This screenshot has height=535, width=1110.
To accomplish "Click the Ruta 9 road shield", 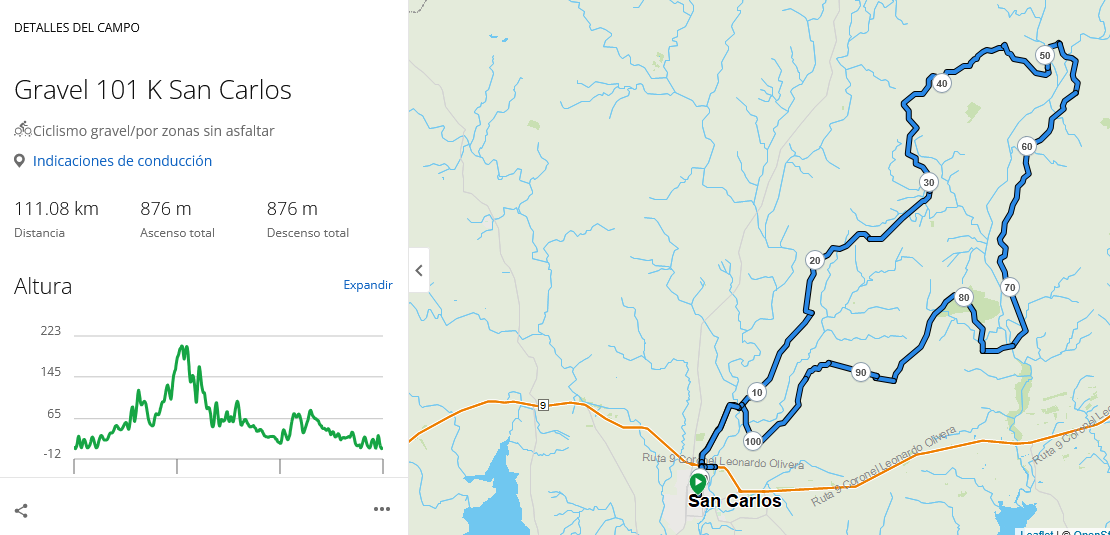I will point(543,405).
